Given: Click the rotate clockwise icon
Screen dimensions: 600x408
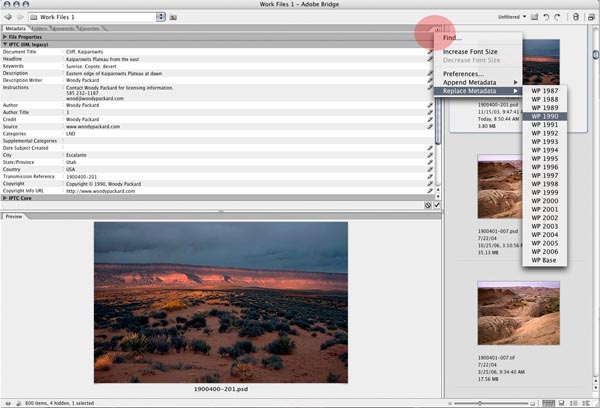Looking at the screenshot, I should point(559,17).
